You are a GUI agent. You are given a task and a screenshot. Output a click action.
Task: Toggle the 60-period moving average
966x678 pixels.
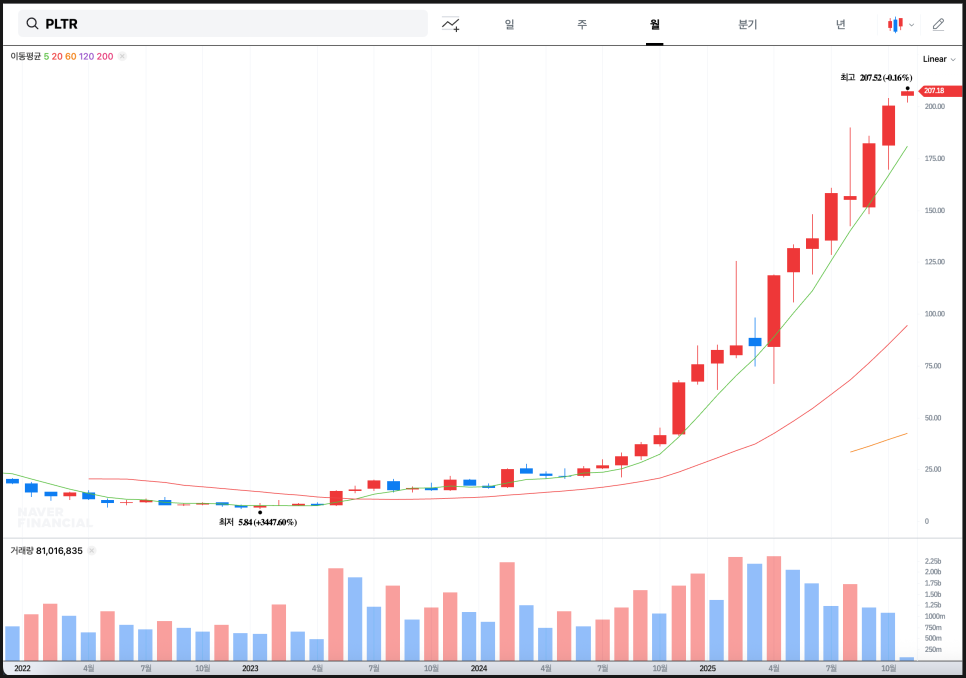(x=71, y=56)
